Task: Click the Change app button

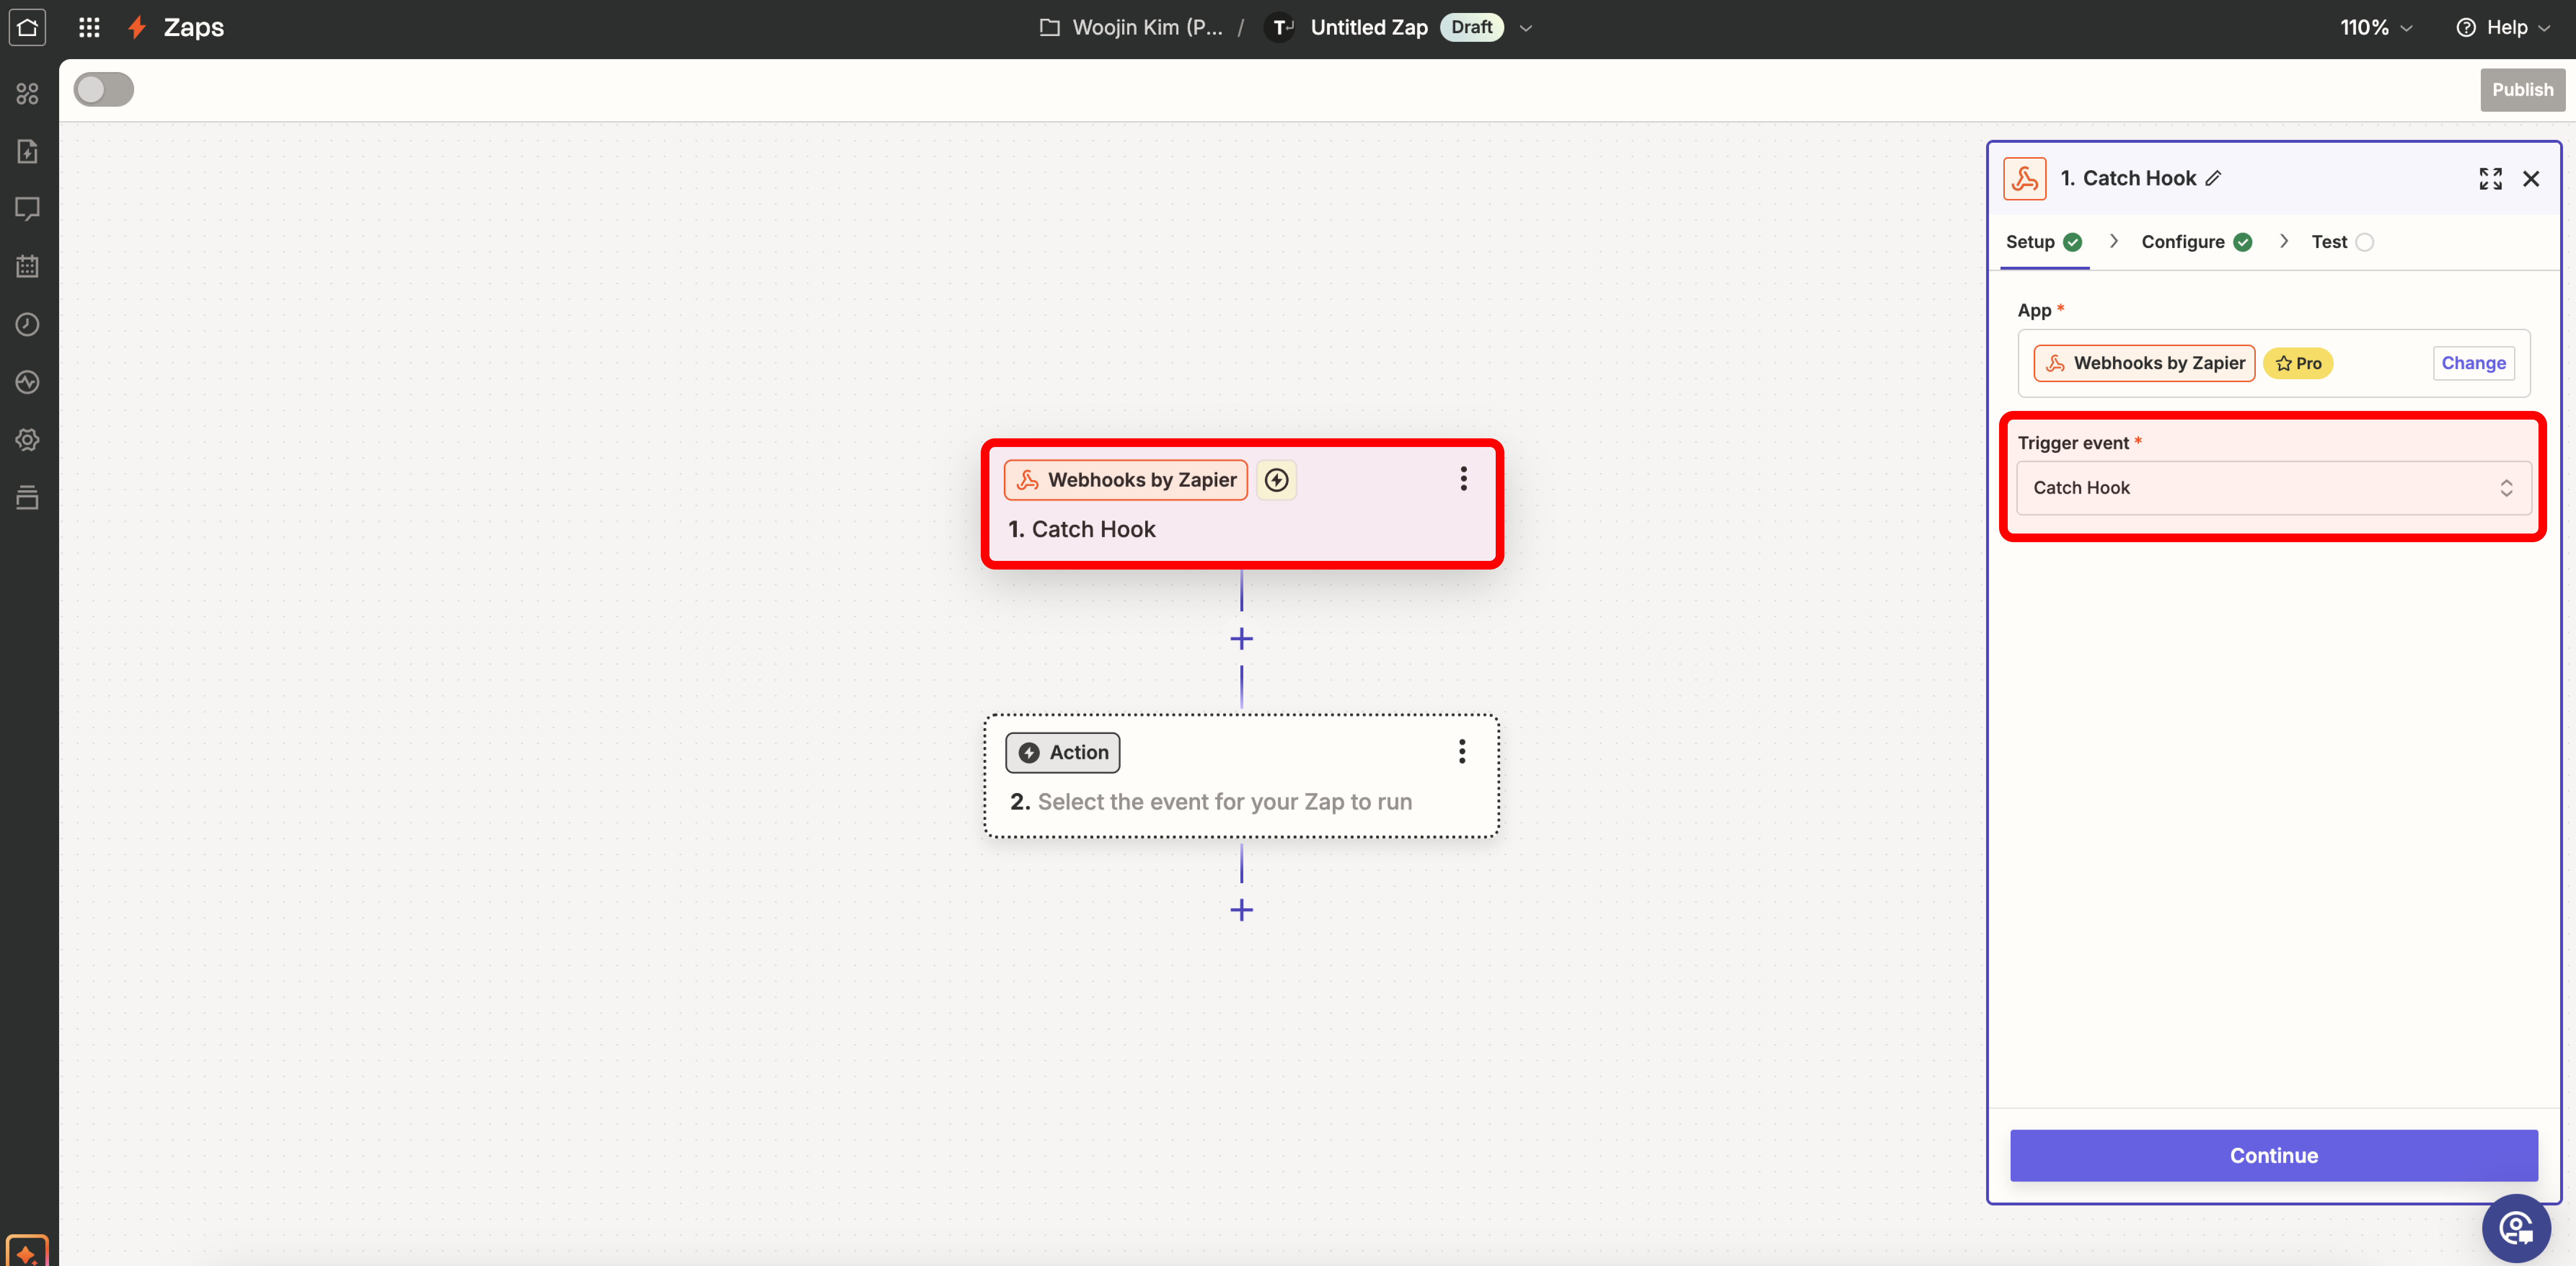Action: coord(2472,363)
